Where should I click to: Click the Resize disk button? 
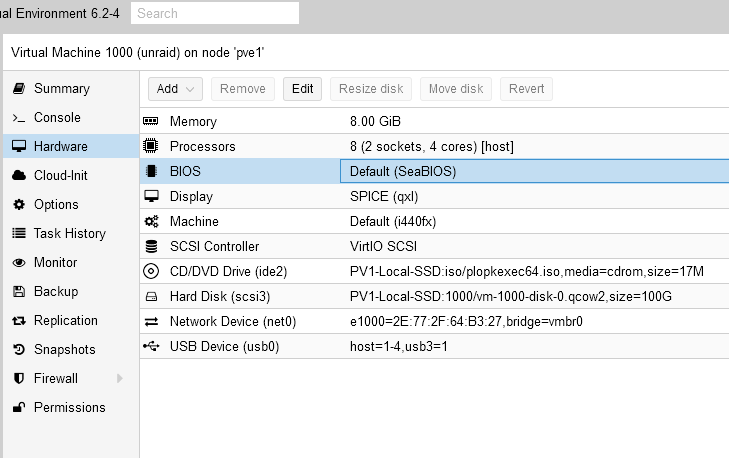pyautogui.click(x=371, y=89)
